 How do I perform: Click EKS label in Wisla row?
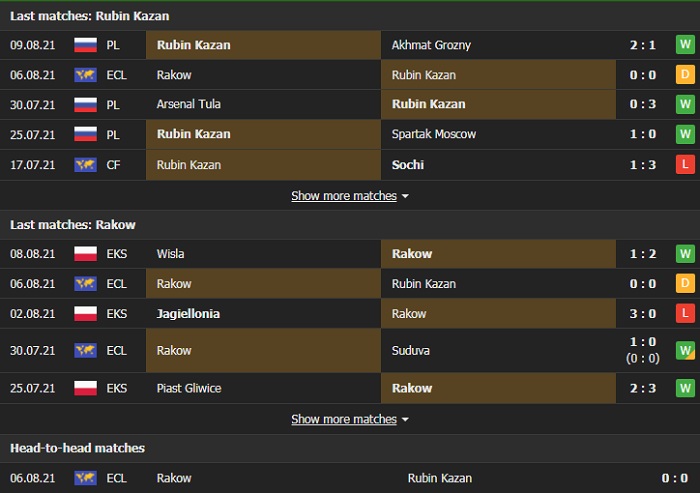(x=117, y=254)
